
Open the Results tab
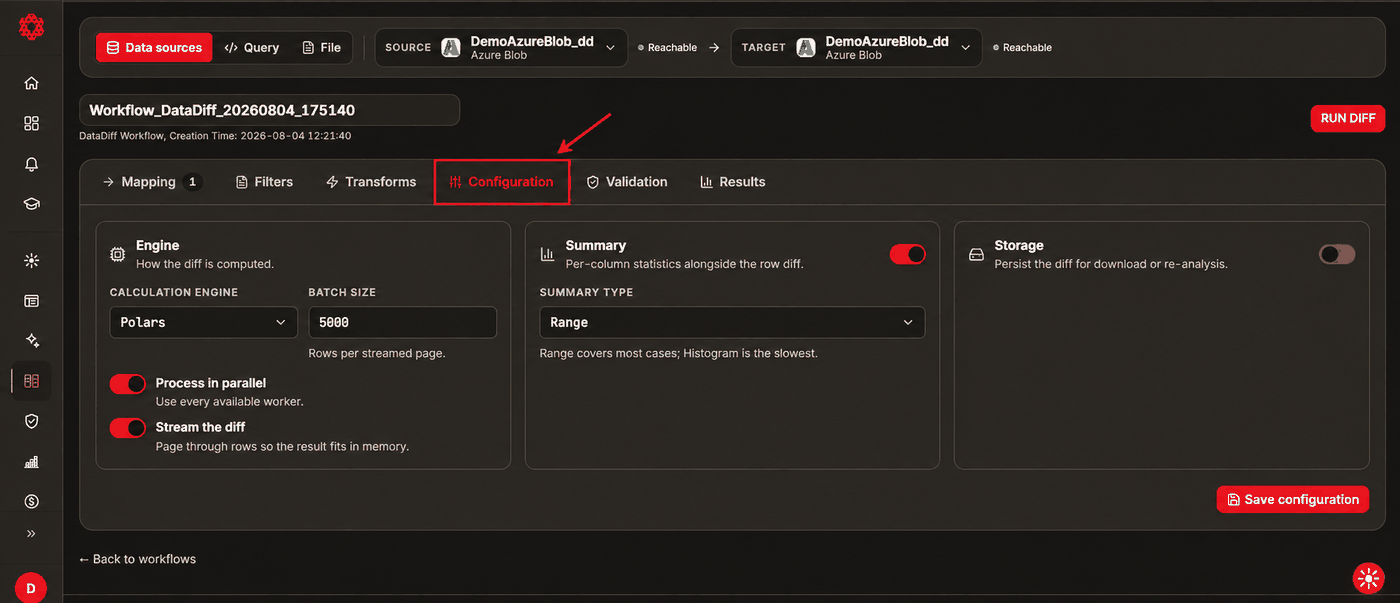click(733, 182)
